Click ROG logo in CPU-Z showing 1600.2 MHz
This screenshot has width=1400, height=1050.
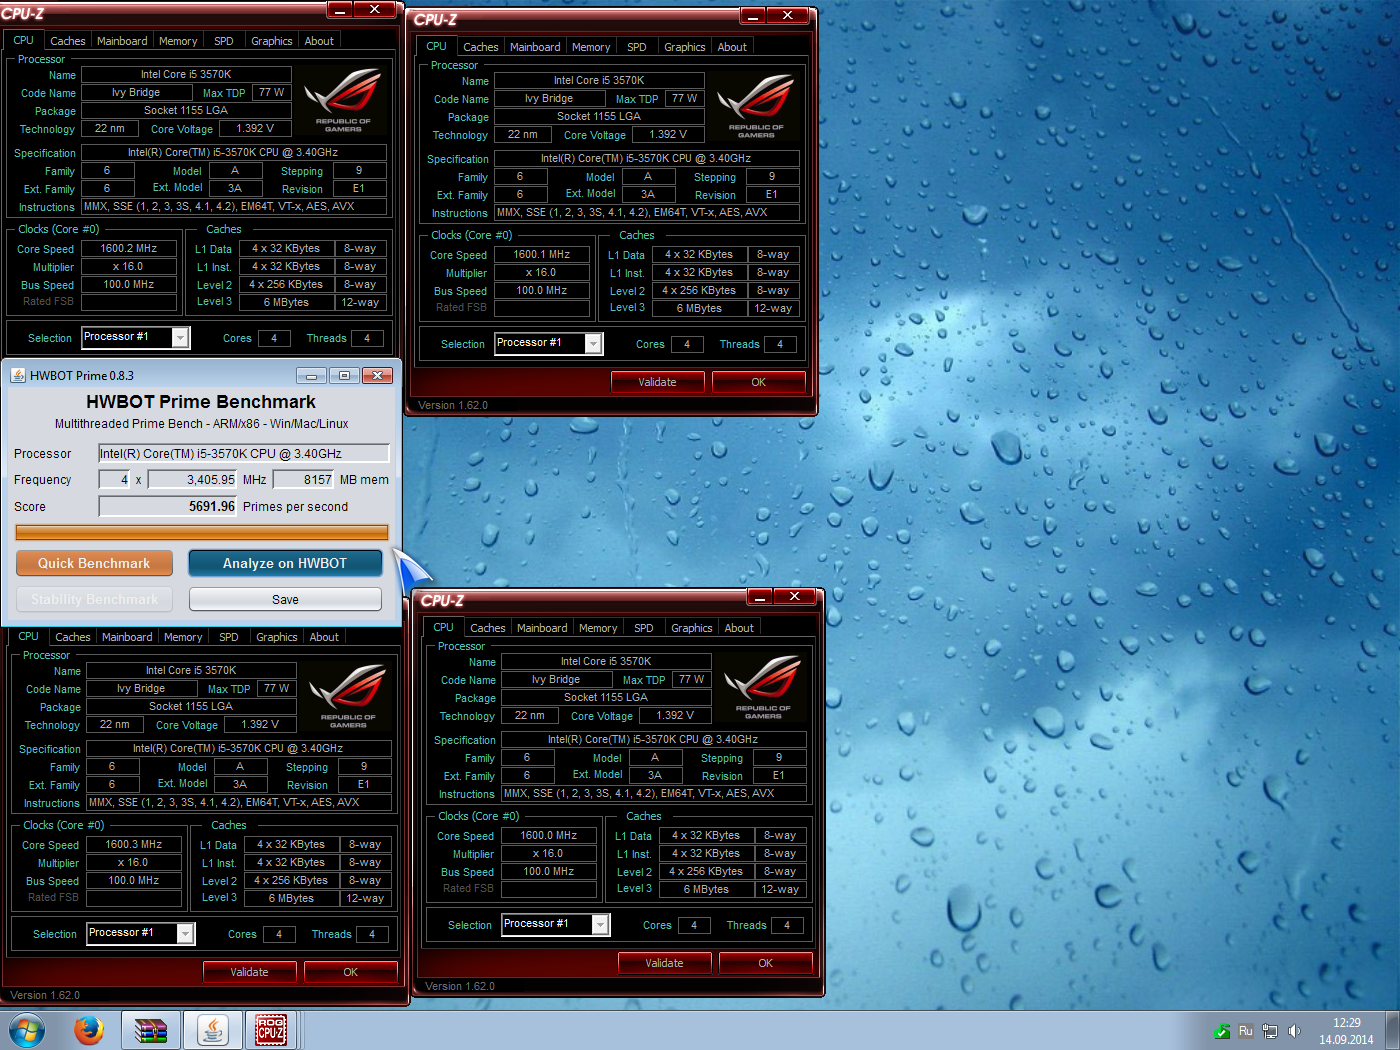[343, 99]
